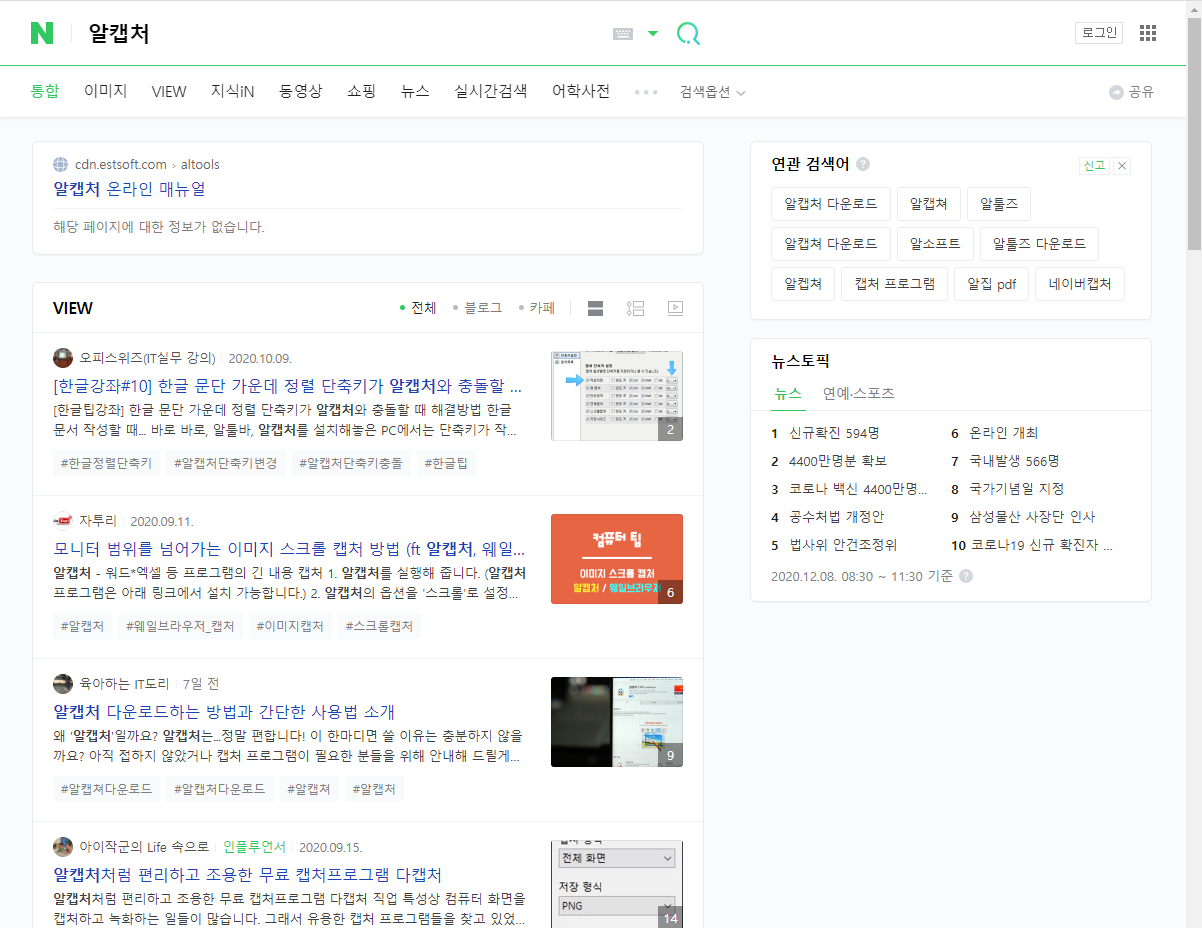Open the 컴퓨터 팁 orange thumbnail

(617, 559)
